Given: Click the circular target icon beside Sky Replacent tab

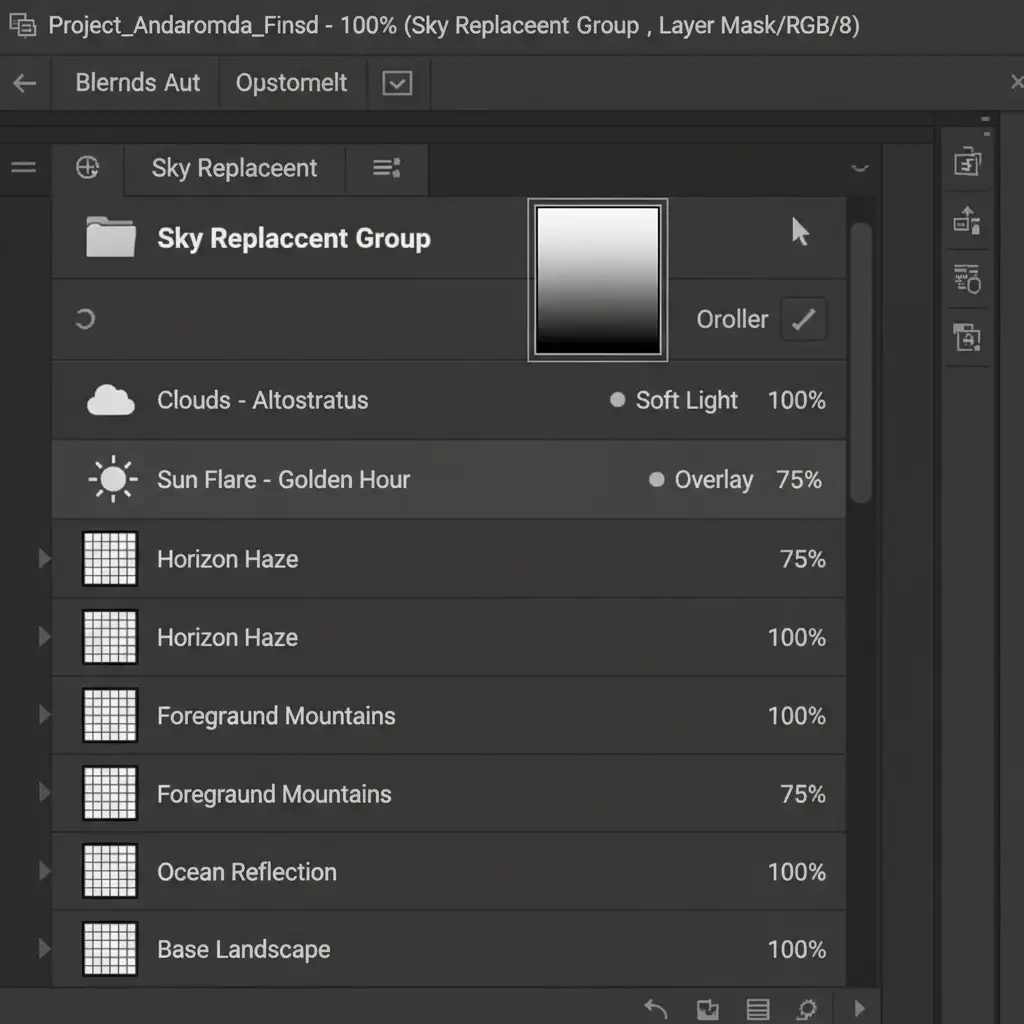Looking at the screenshot, I should pos(88,168).
